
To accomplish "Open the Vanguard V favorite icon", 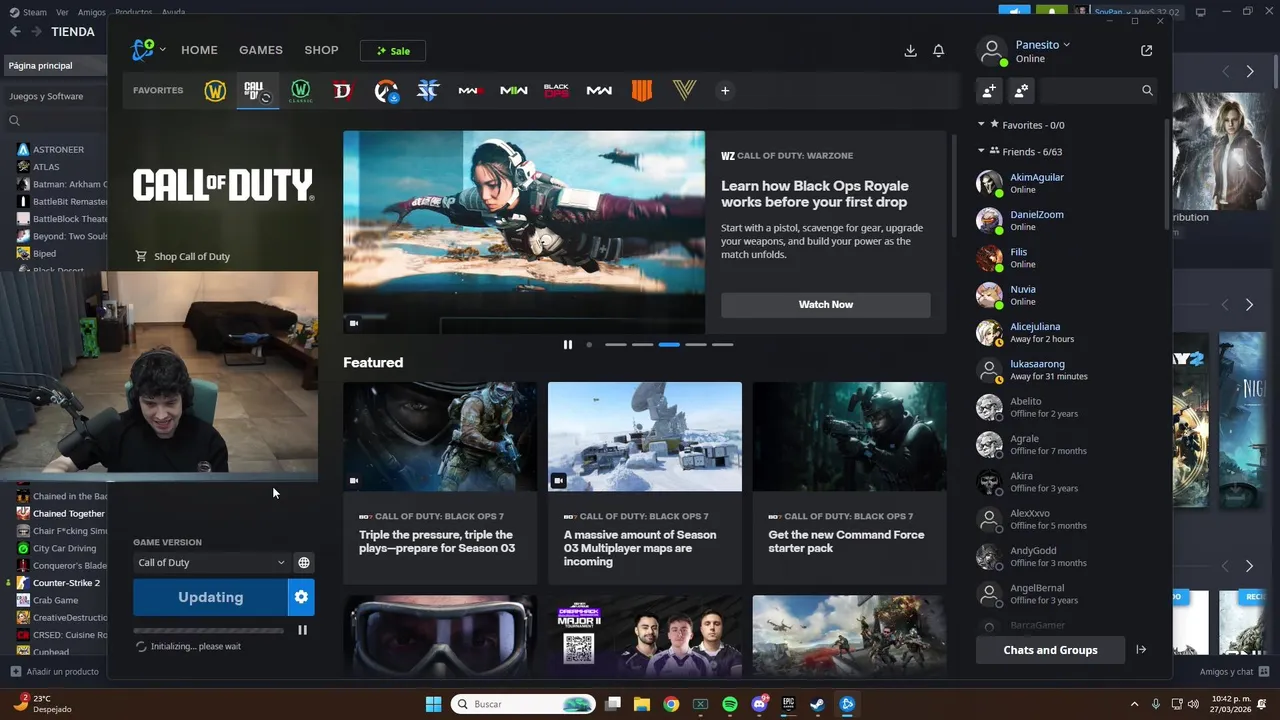I will 684,91.
